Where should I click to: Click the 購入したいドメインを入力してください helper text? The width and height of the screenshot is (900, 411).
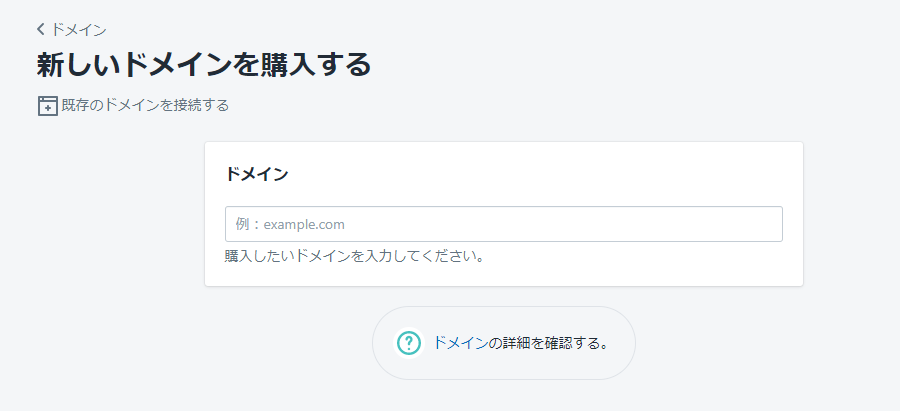point(354,256)
